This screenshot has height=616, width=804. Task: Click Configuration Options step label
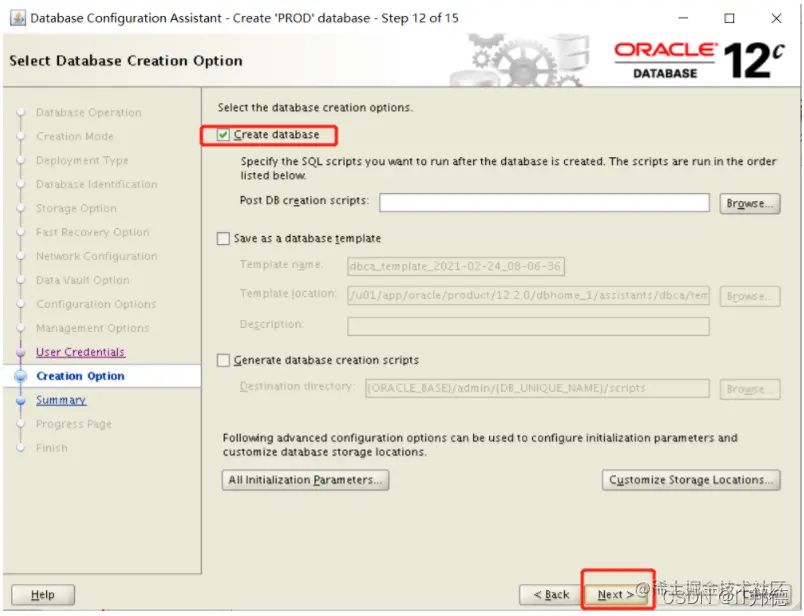(96, 304)
